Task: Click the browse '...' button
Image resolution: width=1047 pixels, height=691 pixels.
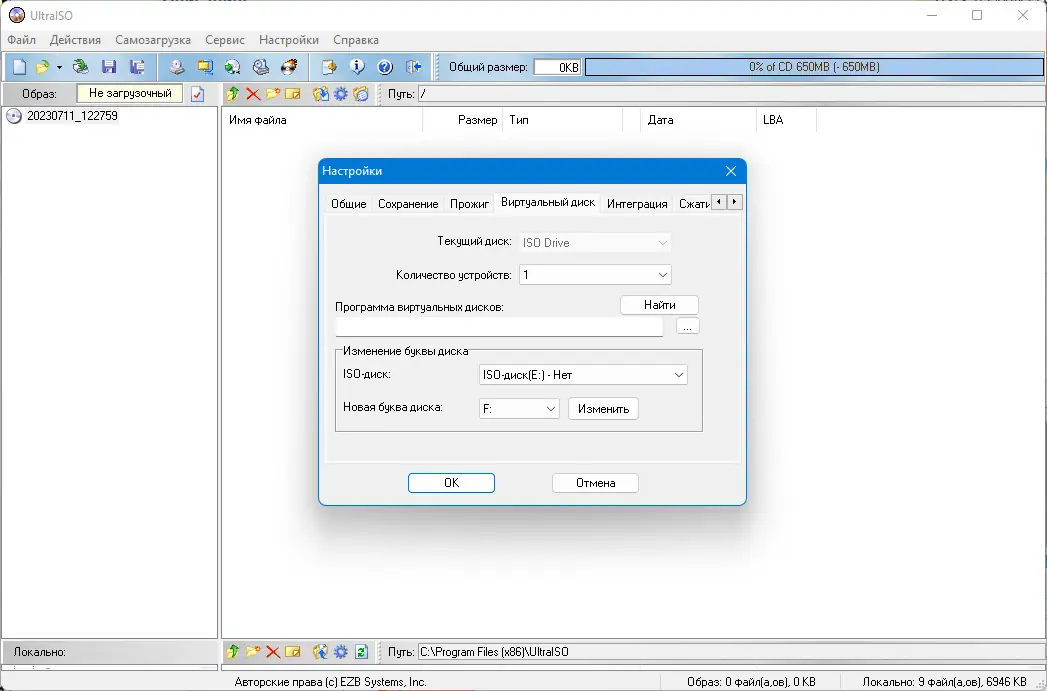Action: coord(688,326)
